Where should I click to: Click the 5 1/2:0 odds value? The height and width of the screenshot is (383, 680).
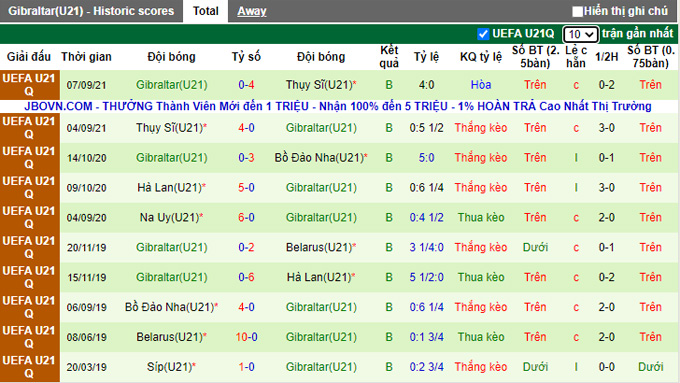point(426,277)
